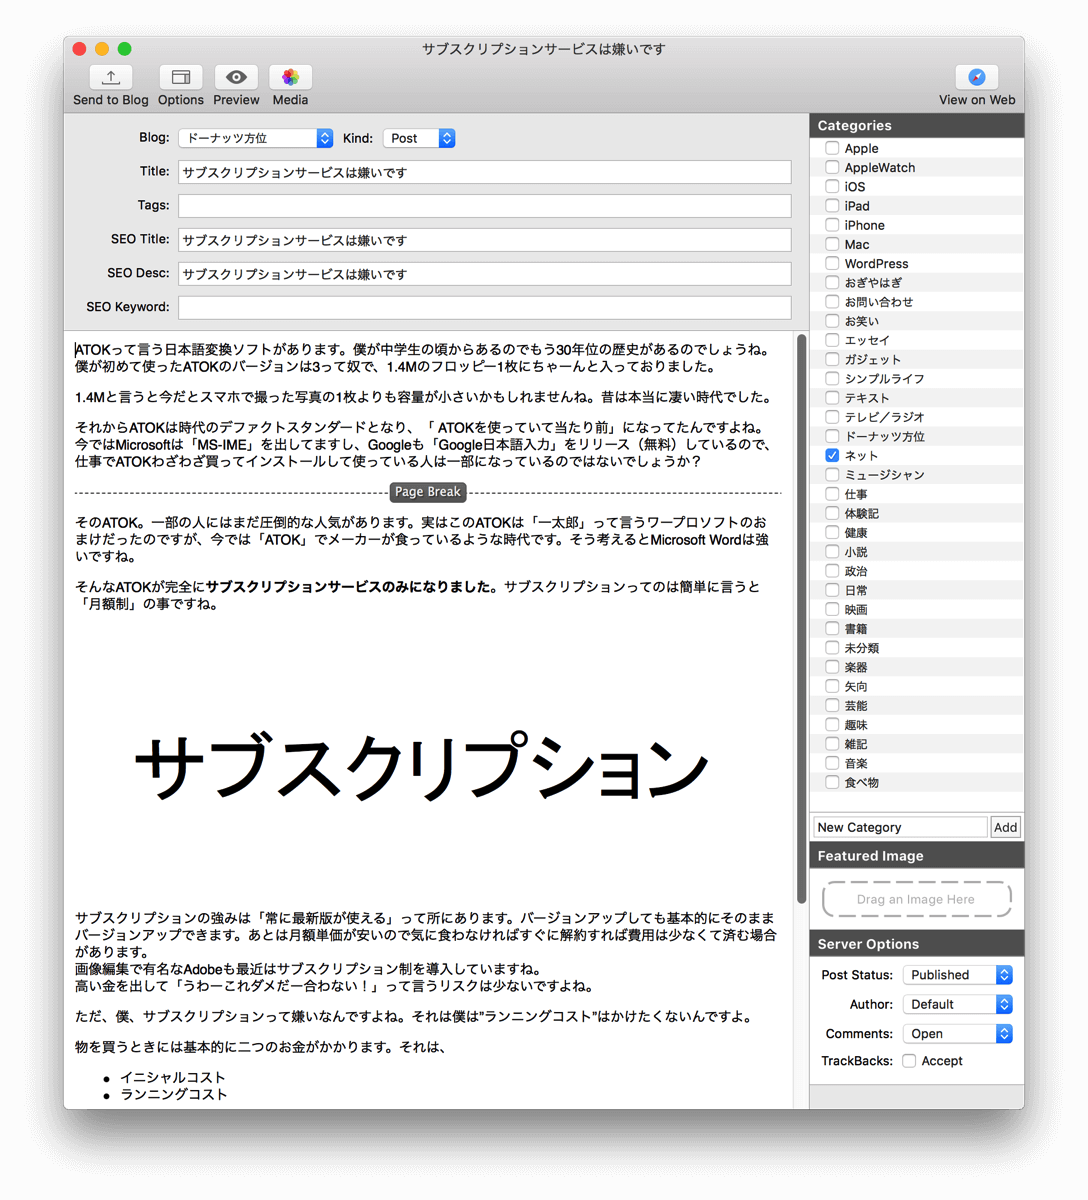Viewport: 1088px width, 1200px height.
Task: Open the Options panel icon
Action: [181, 77]
